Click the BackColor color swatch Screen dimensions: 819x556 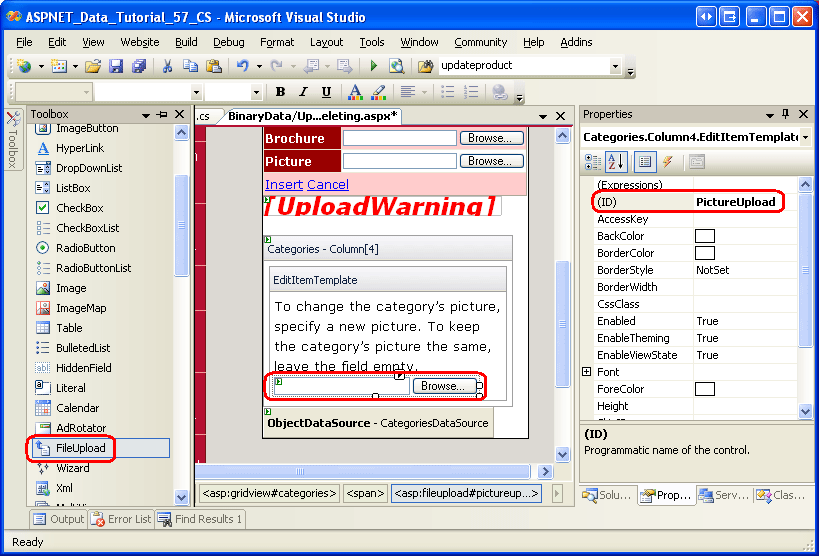pos(705,236)
